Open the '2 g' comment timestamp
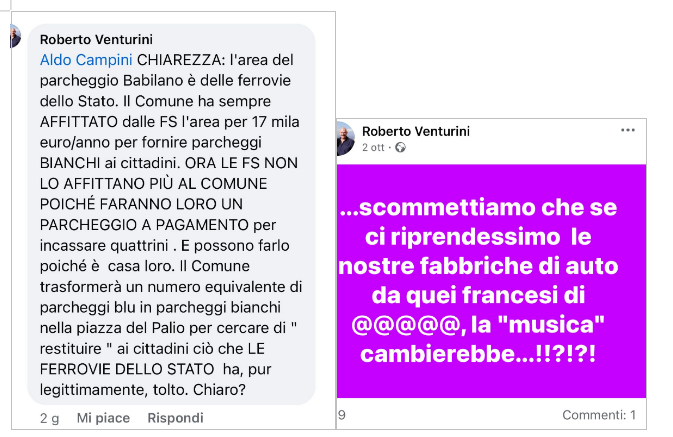673x437 pixels. click(49, 418)
